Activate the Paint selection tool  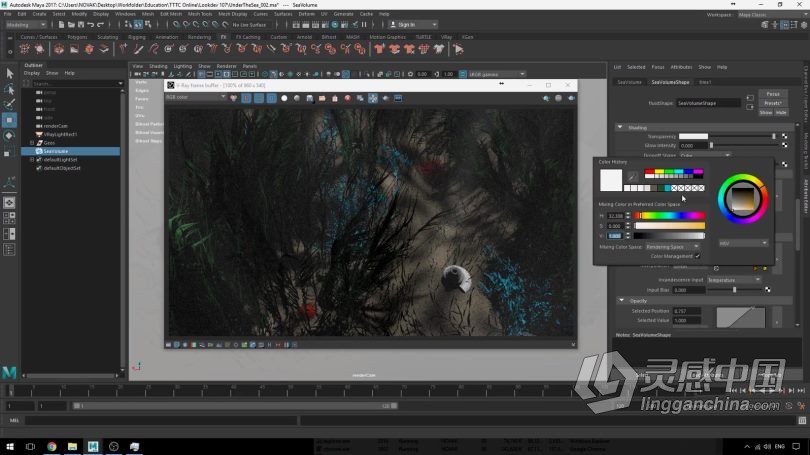tap(9, 104)
